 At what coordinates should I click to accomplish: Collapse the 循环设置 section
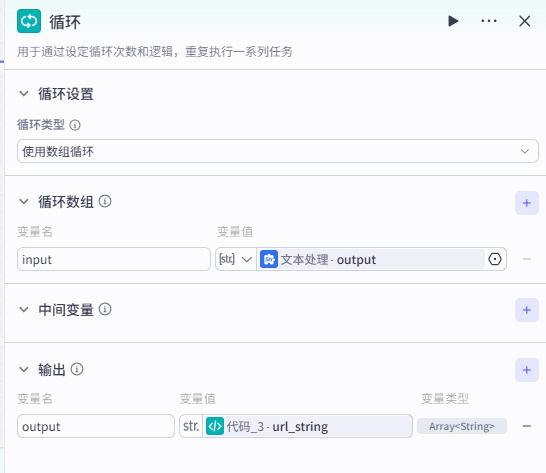pyautogui.click(x=24, y=93)
